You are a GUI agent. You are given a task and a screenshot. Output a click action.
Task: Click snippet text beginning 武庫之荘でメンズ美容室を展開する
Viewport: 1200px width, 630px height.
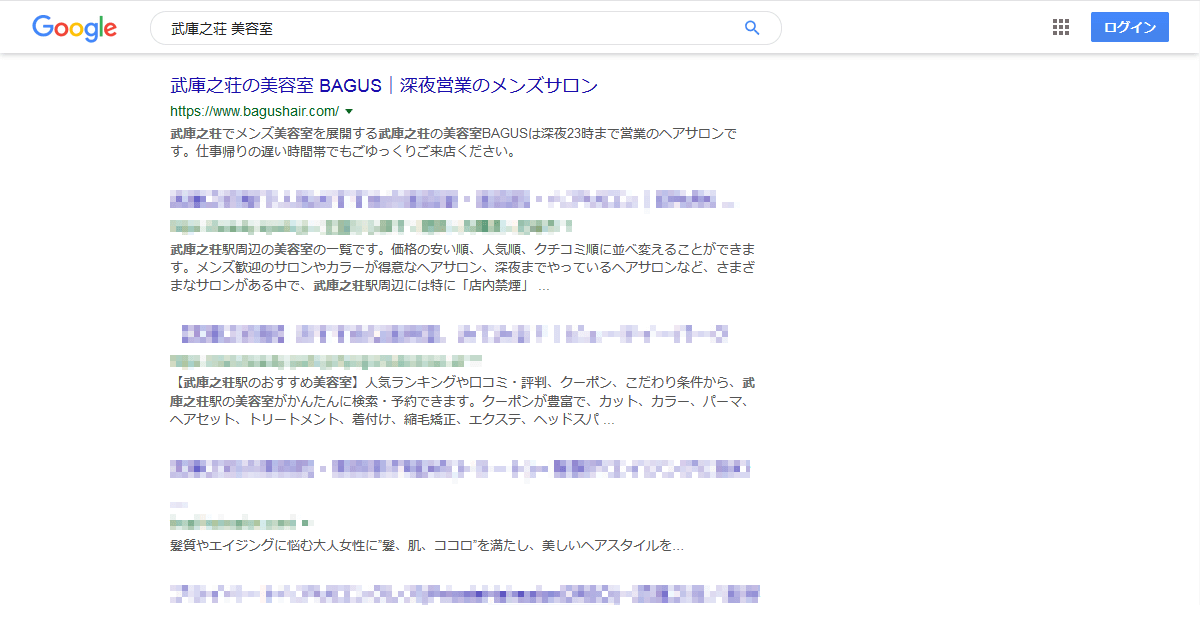tap(453, 143)
